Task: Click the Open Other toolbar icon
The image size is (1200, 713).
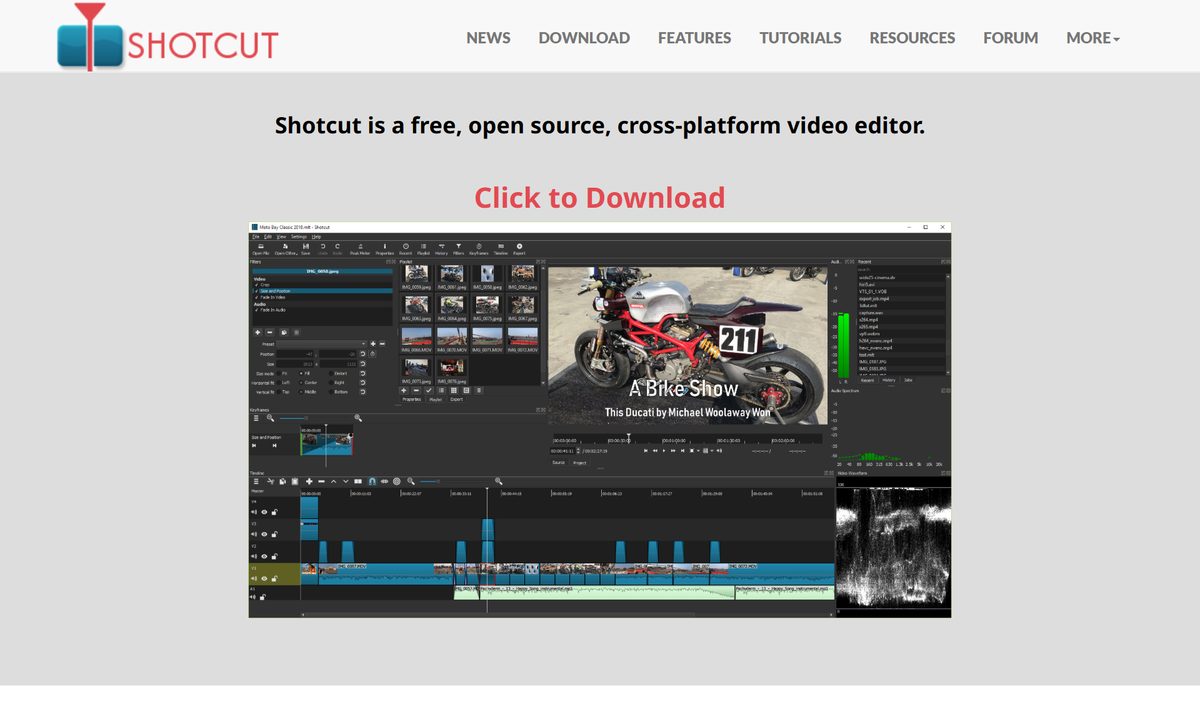Action: 285,246
